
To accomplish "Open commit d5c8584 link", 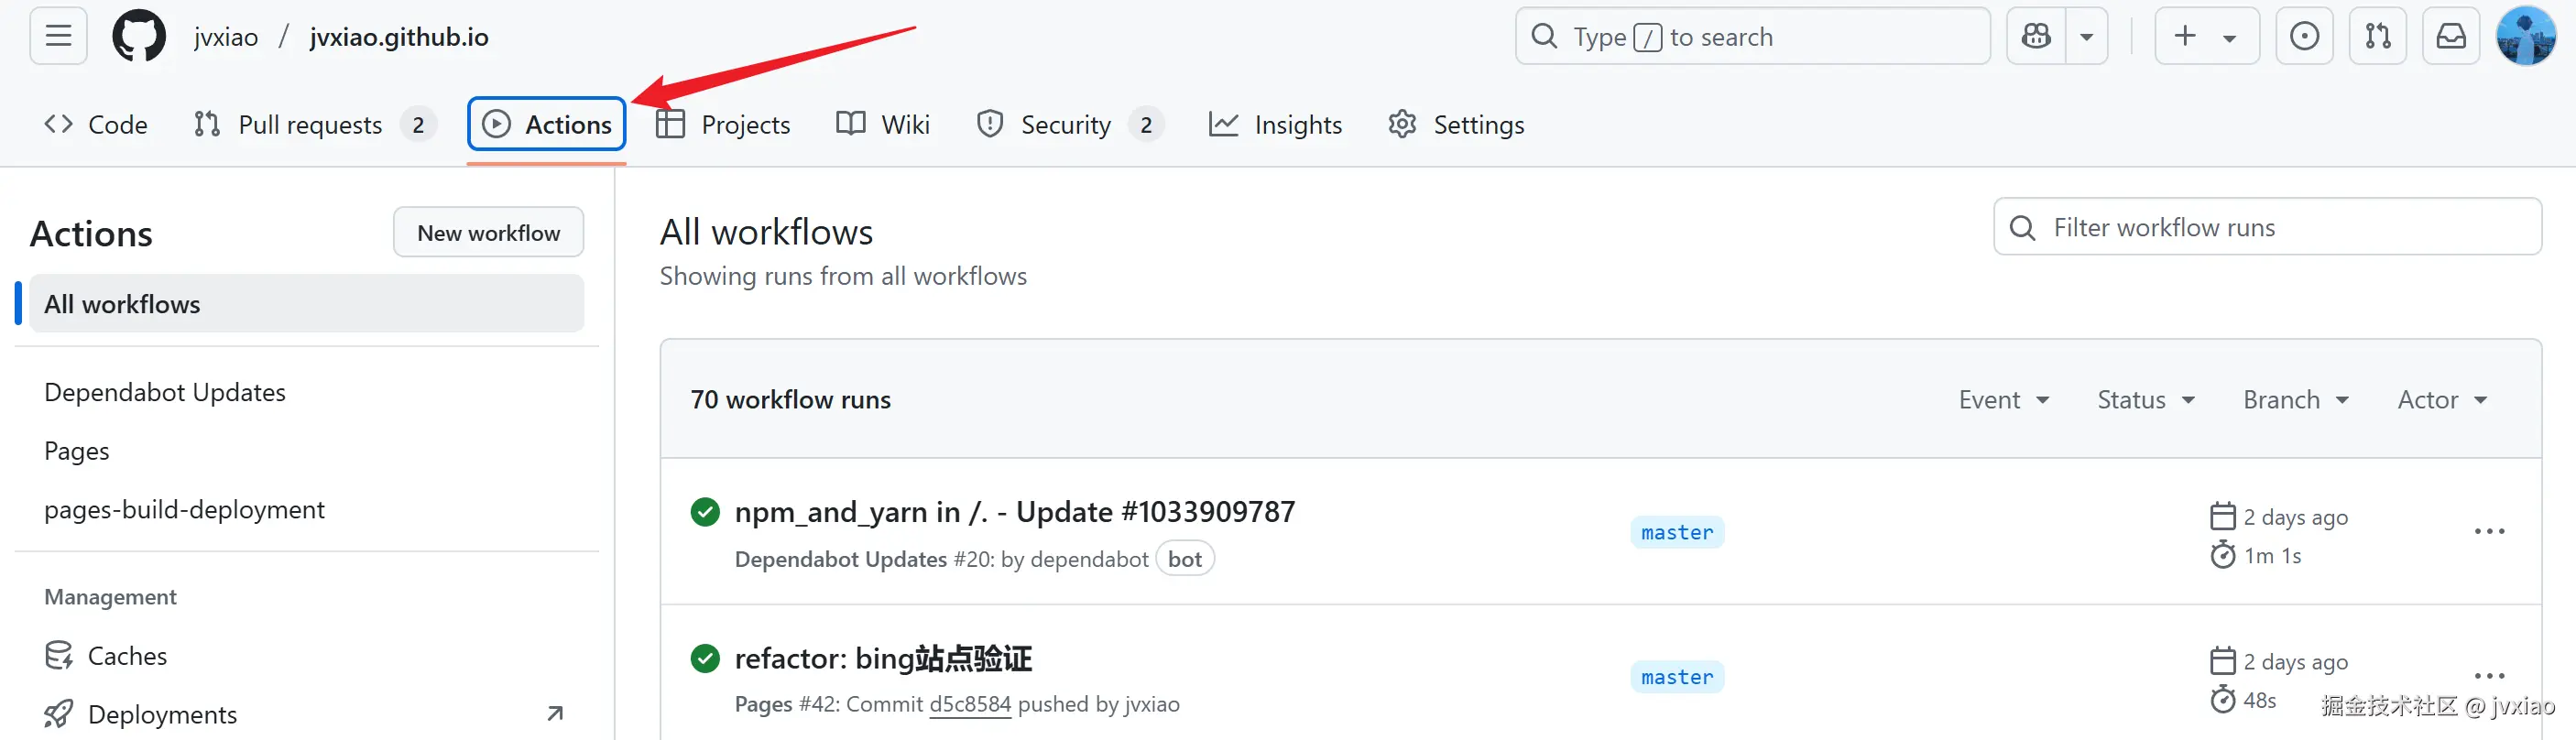I will 970,704.
